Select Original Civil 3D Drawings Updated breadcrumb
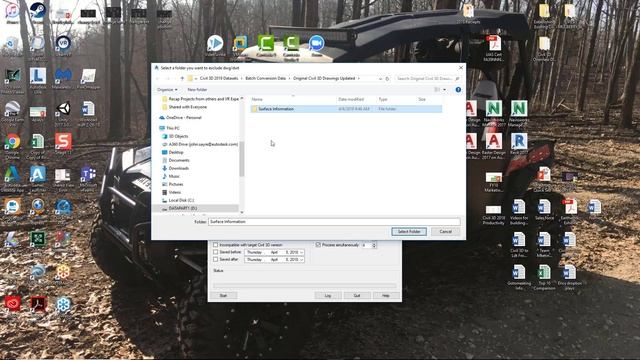This screenshot has height=360, width=640. point(324,78)
